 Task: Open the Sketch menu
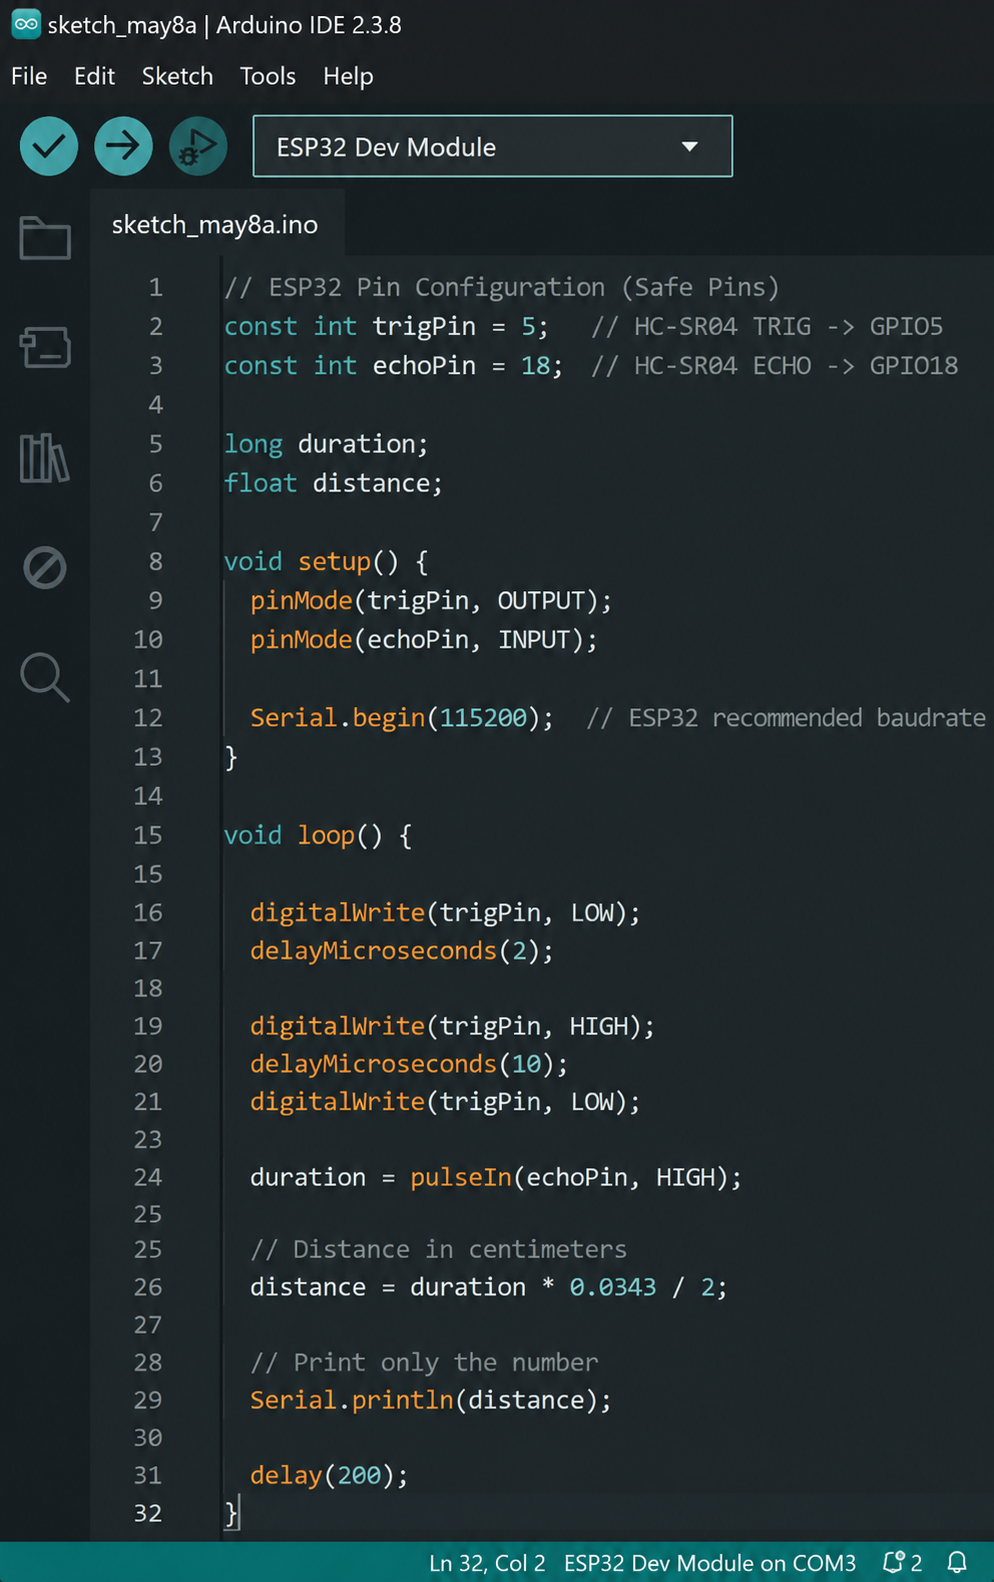click(177, 76)
